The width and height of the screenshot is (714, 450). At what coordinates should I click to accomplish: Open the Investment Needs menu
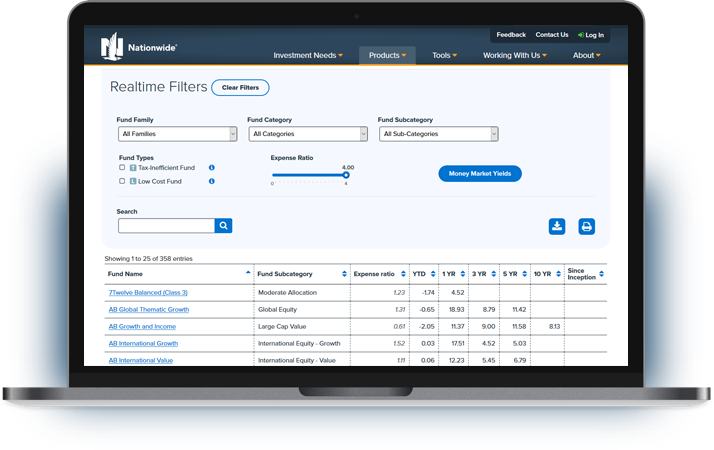[x=308, y=56]
